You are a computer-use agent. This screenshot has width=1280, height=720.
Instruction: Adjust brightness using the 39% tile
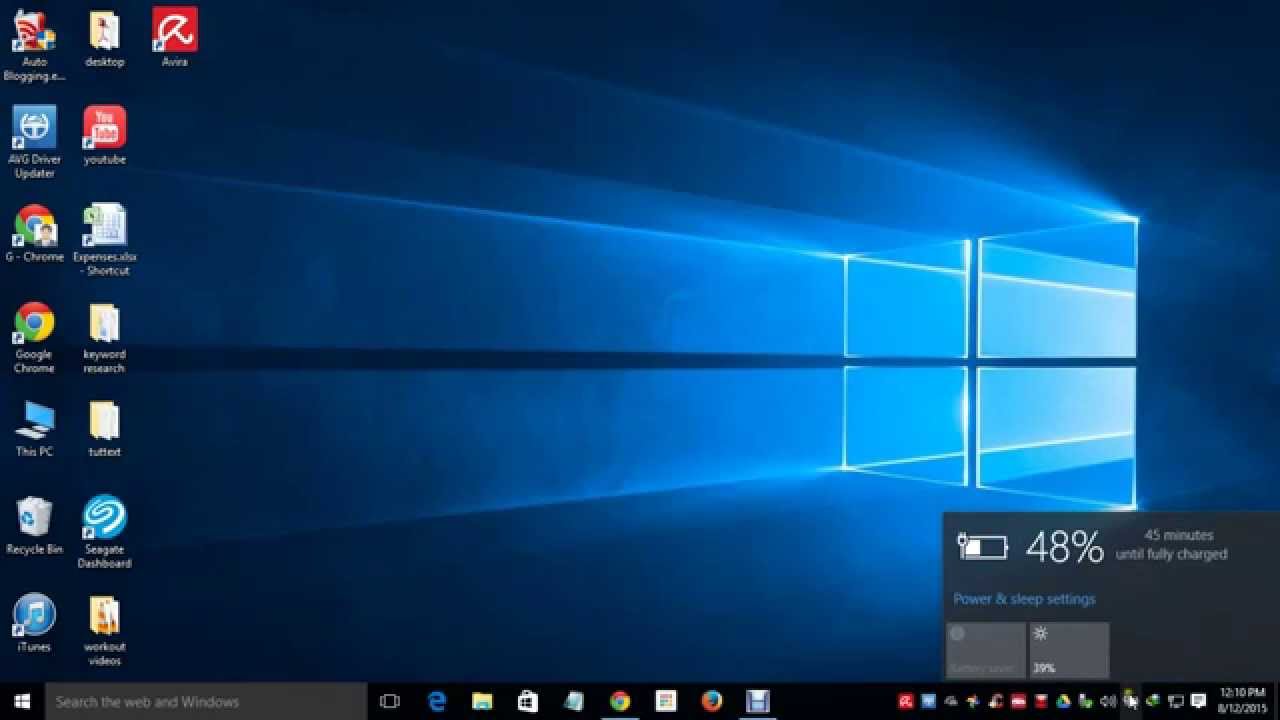pos(1069,648)
